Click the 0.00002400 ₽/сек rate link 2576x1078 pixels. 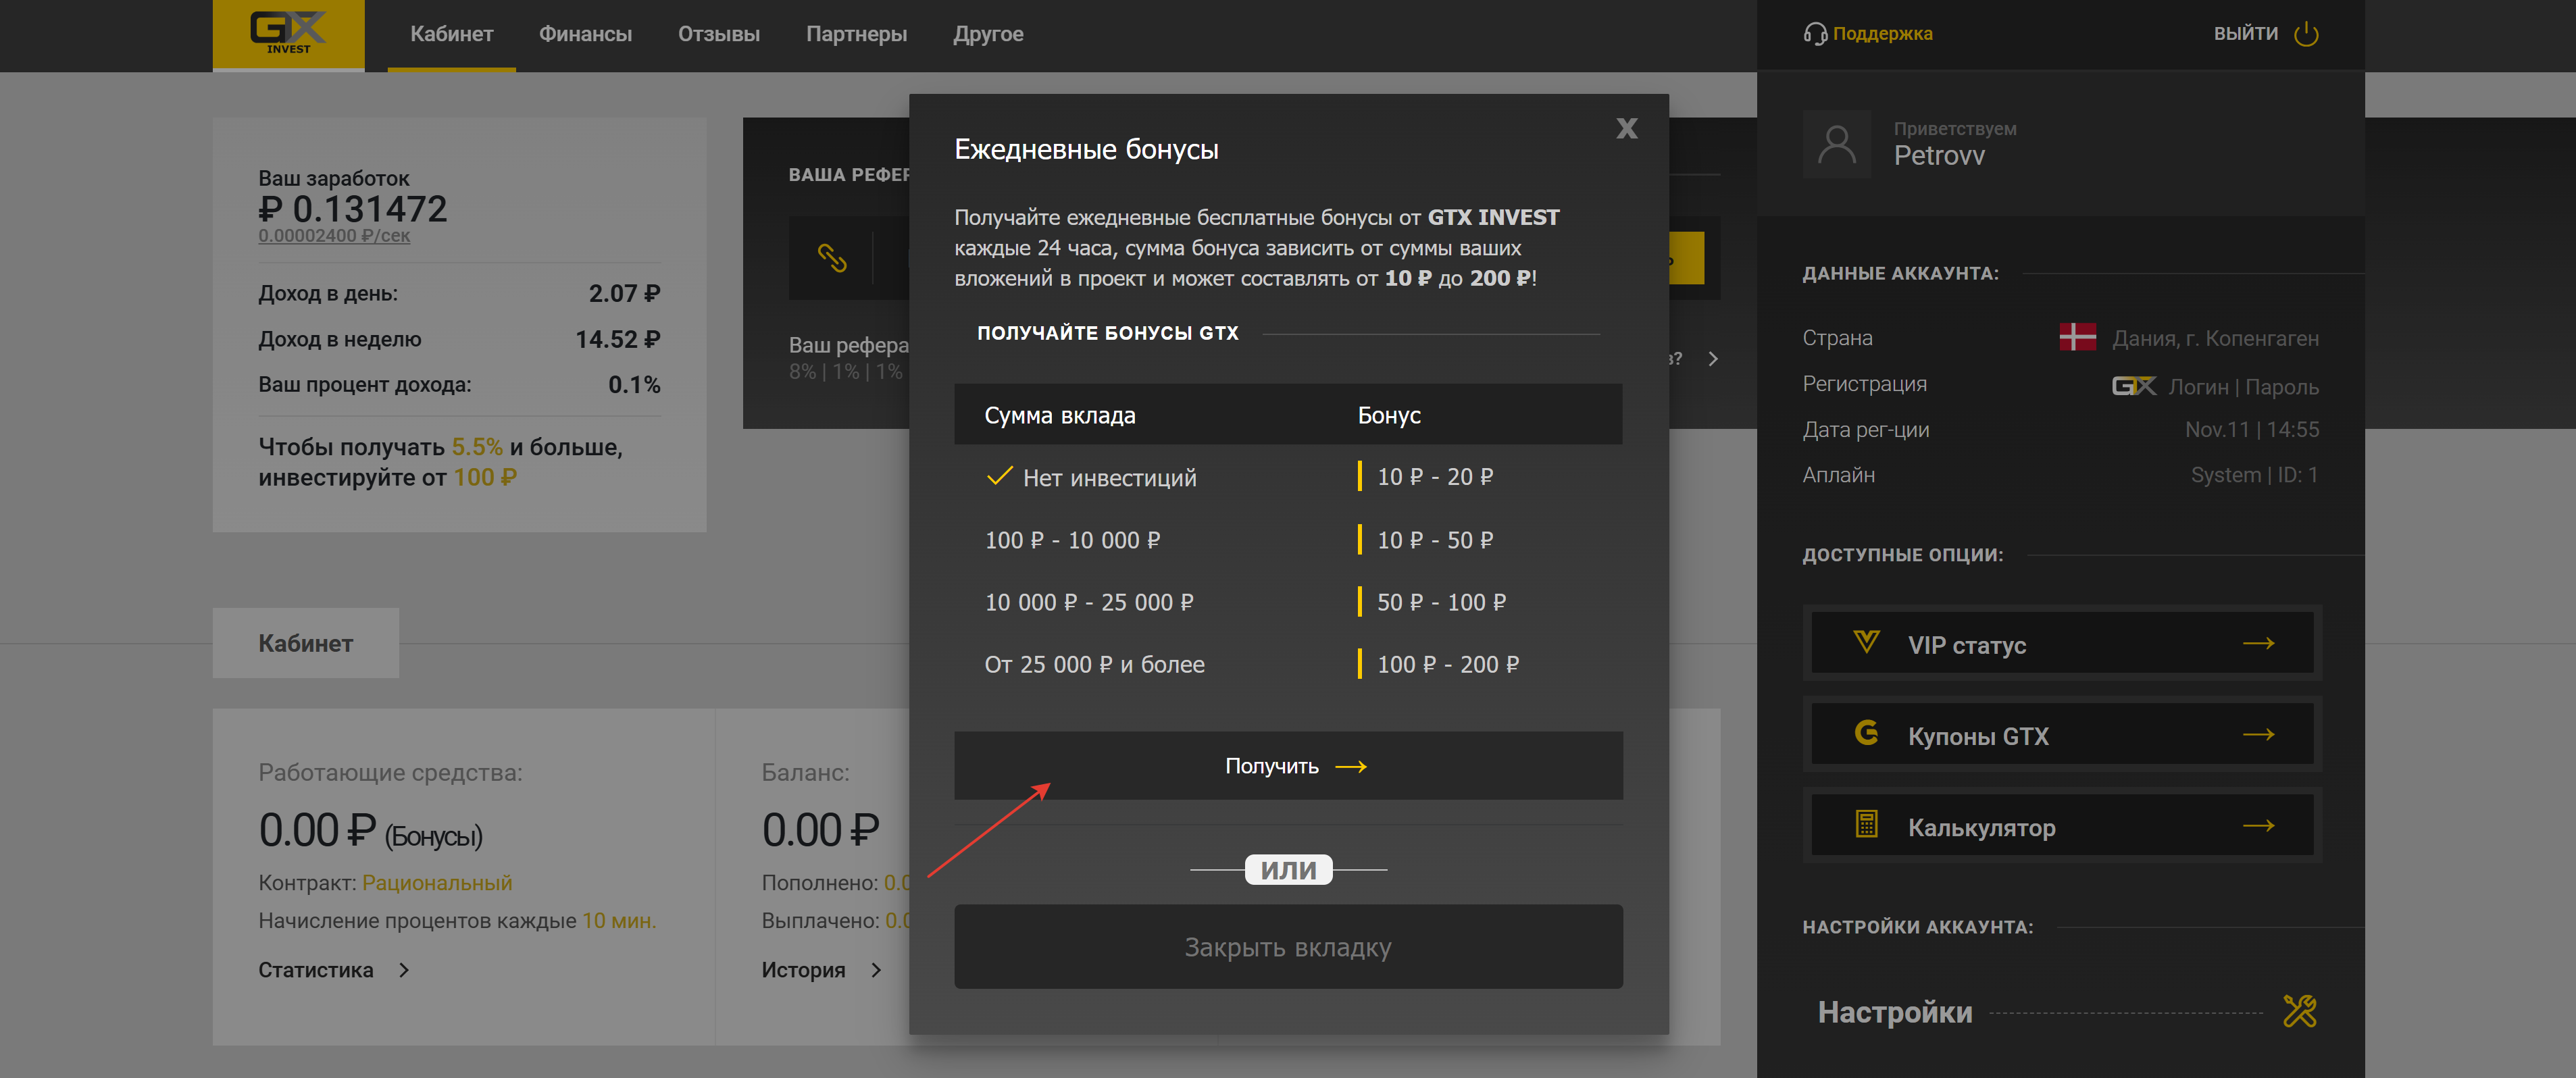click(x=334, y=236)
